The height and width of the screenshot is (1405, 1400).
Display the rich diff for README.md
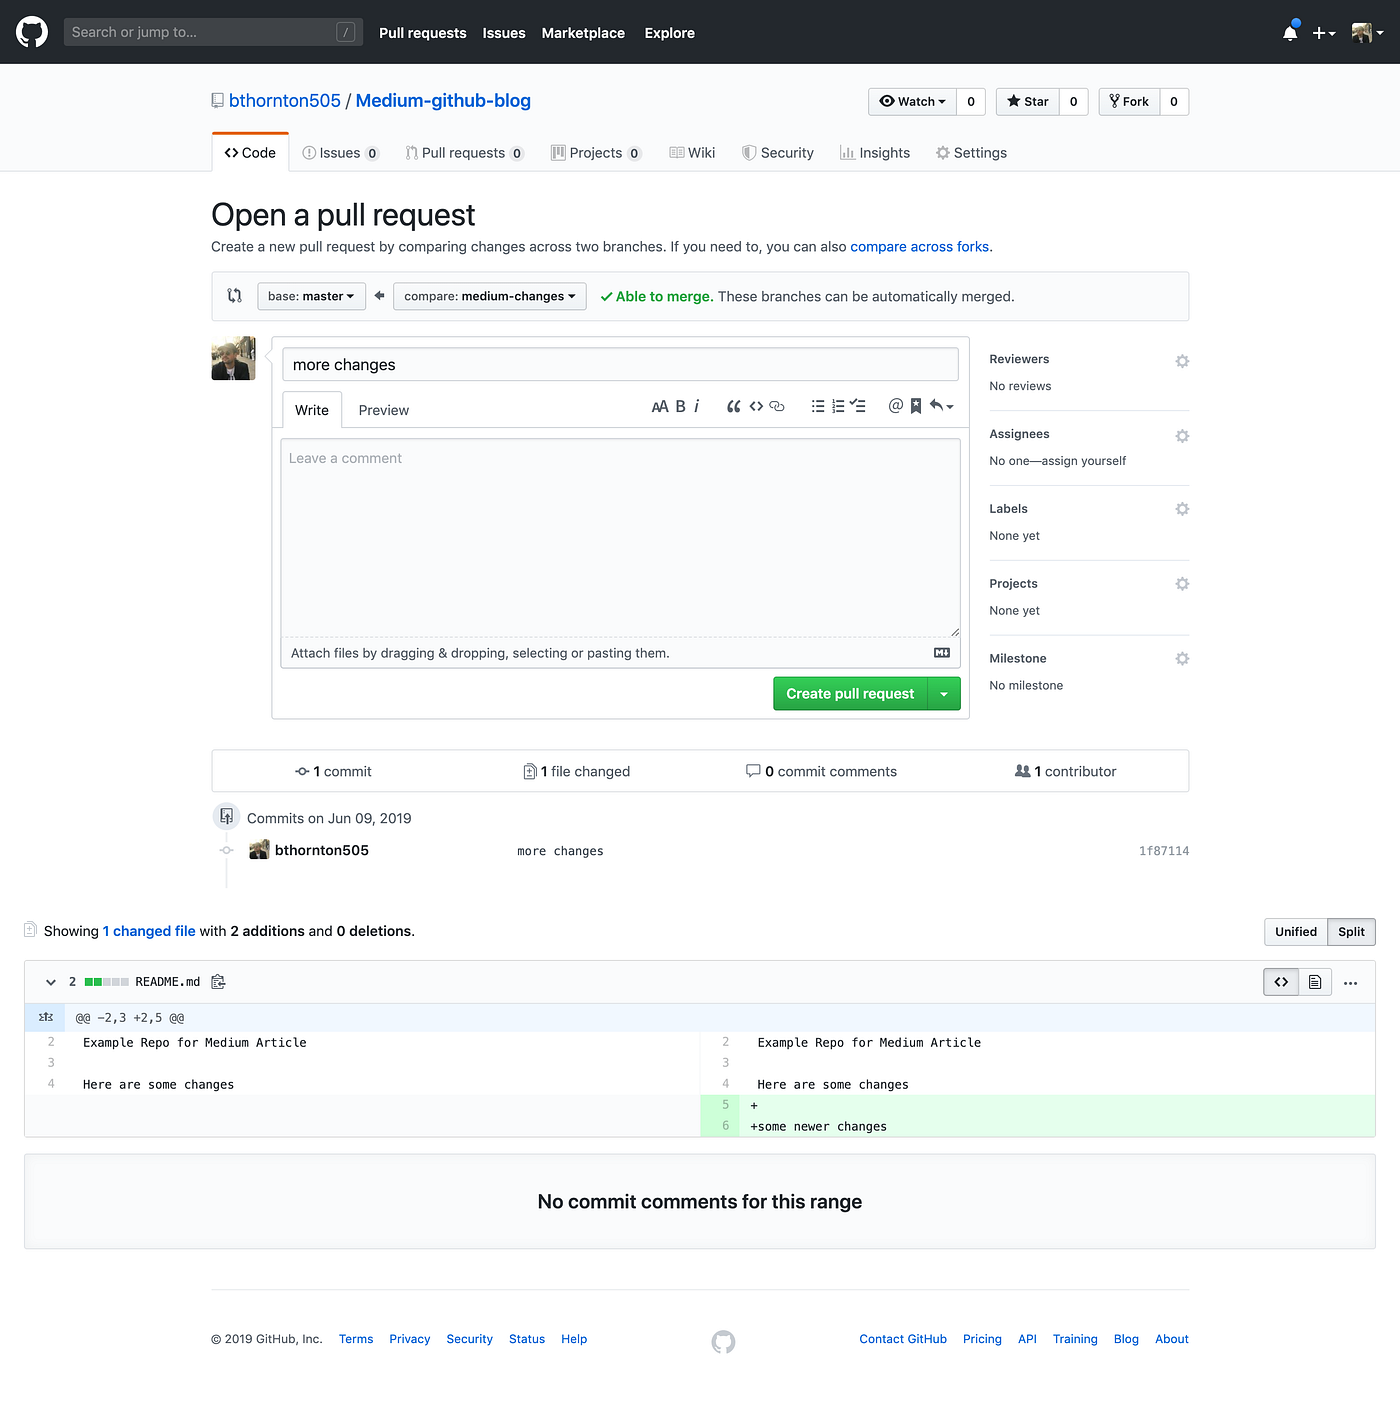(x=1315, y=981)
